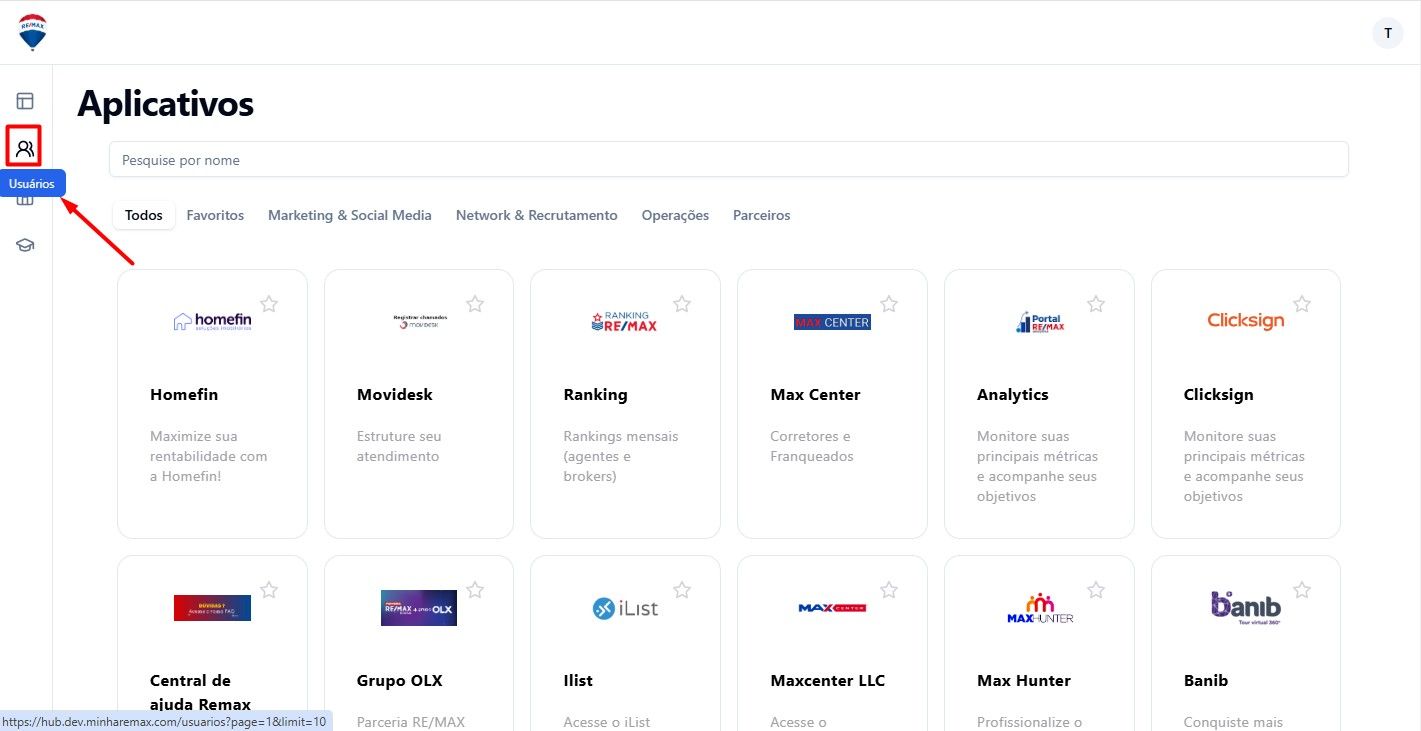Open the Max Center app title
1421x731 pixels.
click(815, 394)
